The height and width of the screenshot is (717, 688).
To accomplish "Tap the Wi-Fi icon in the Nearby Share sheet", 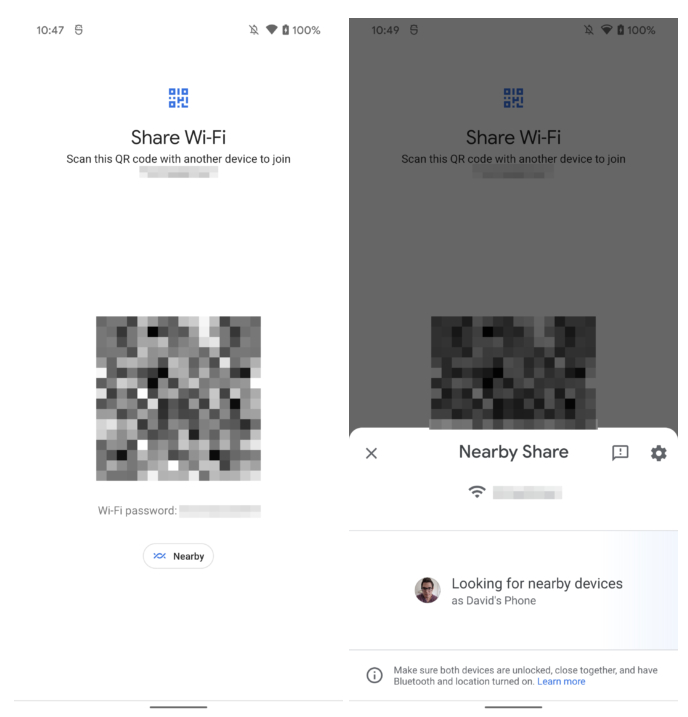I will click(477, 492).
